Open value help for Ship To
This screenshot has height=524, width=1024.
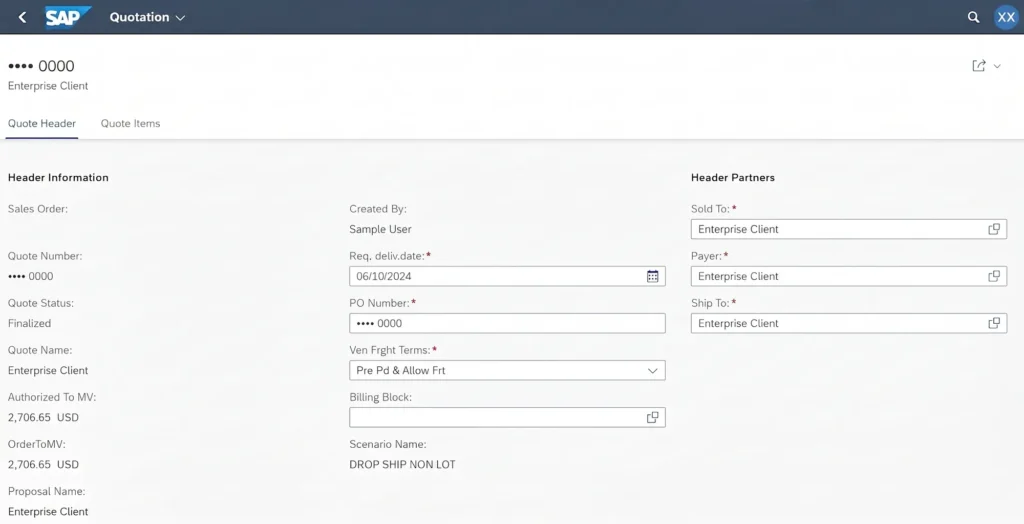point(994,323)
